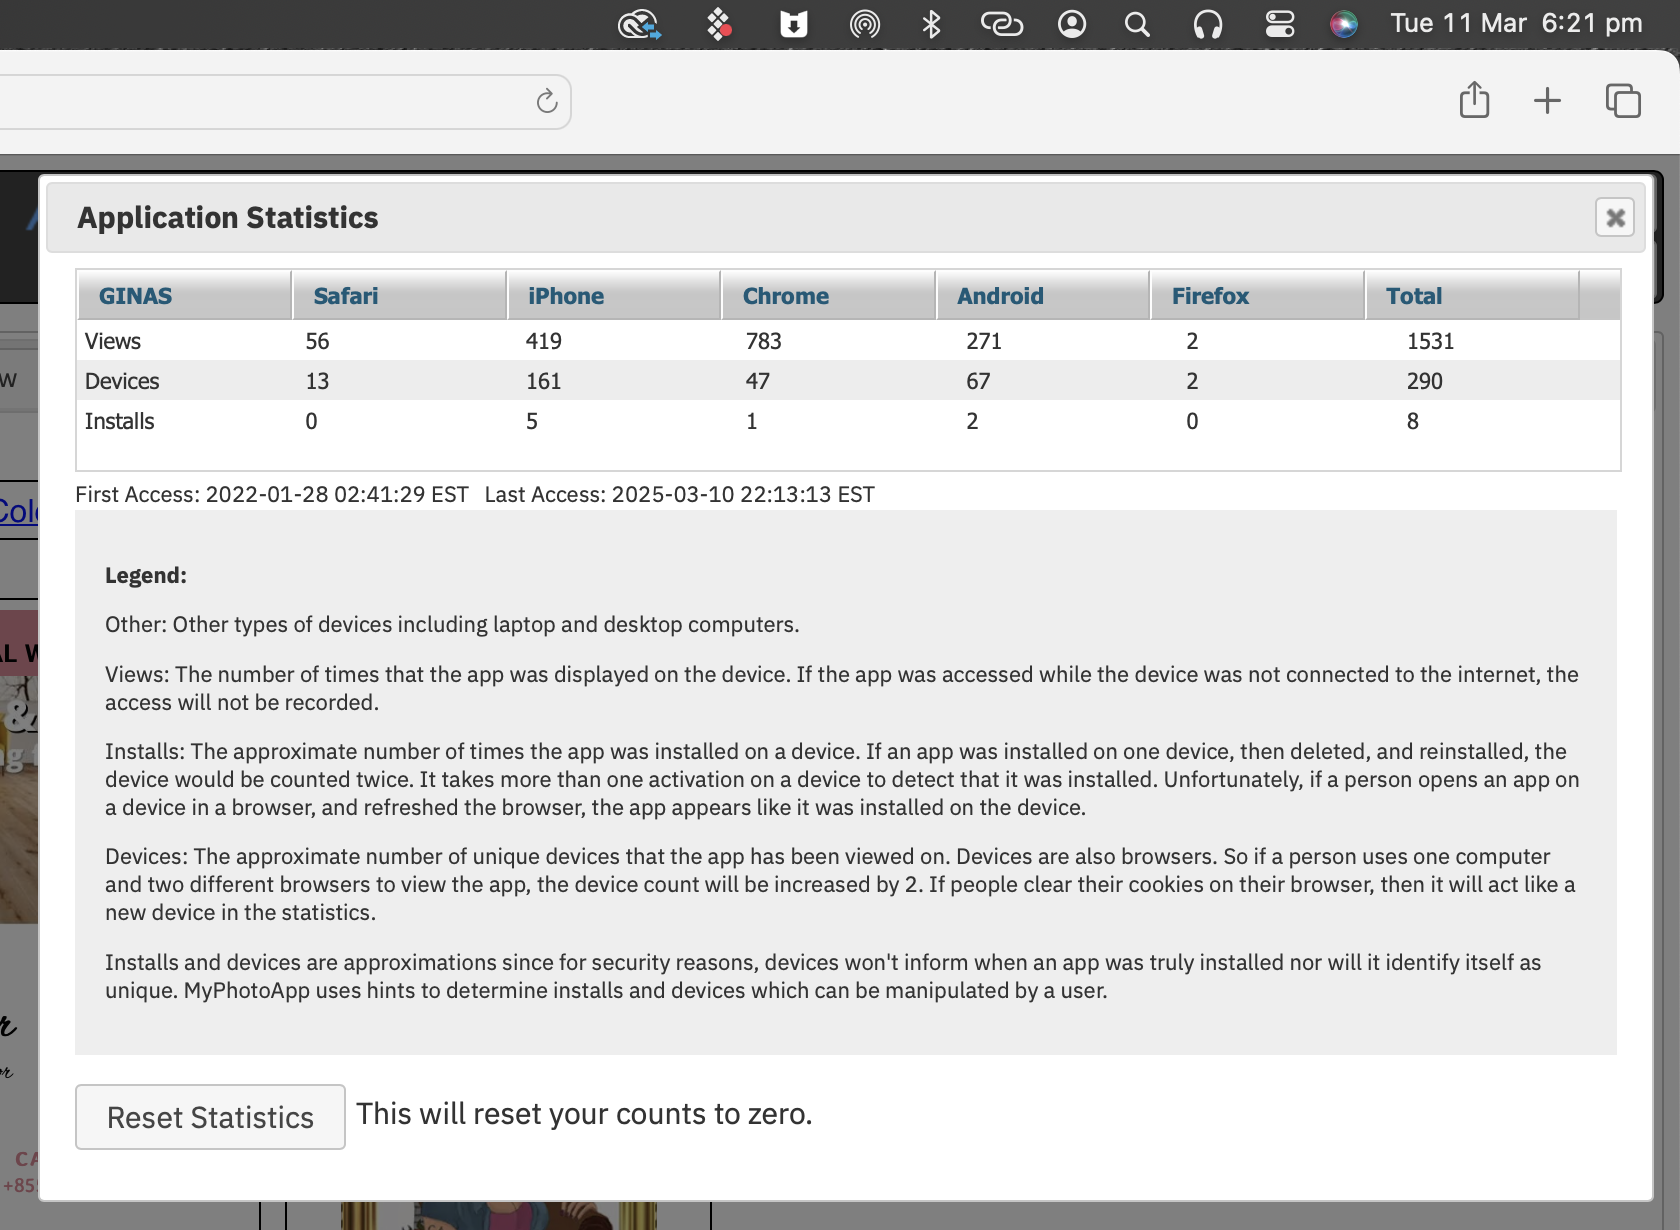
Task: Click the Safari reload page icon
Action: [546, 101]
